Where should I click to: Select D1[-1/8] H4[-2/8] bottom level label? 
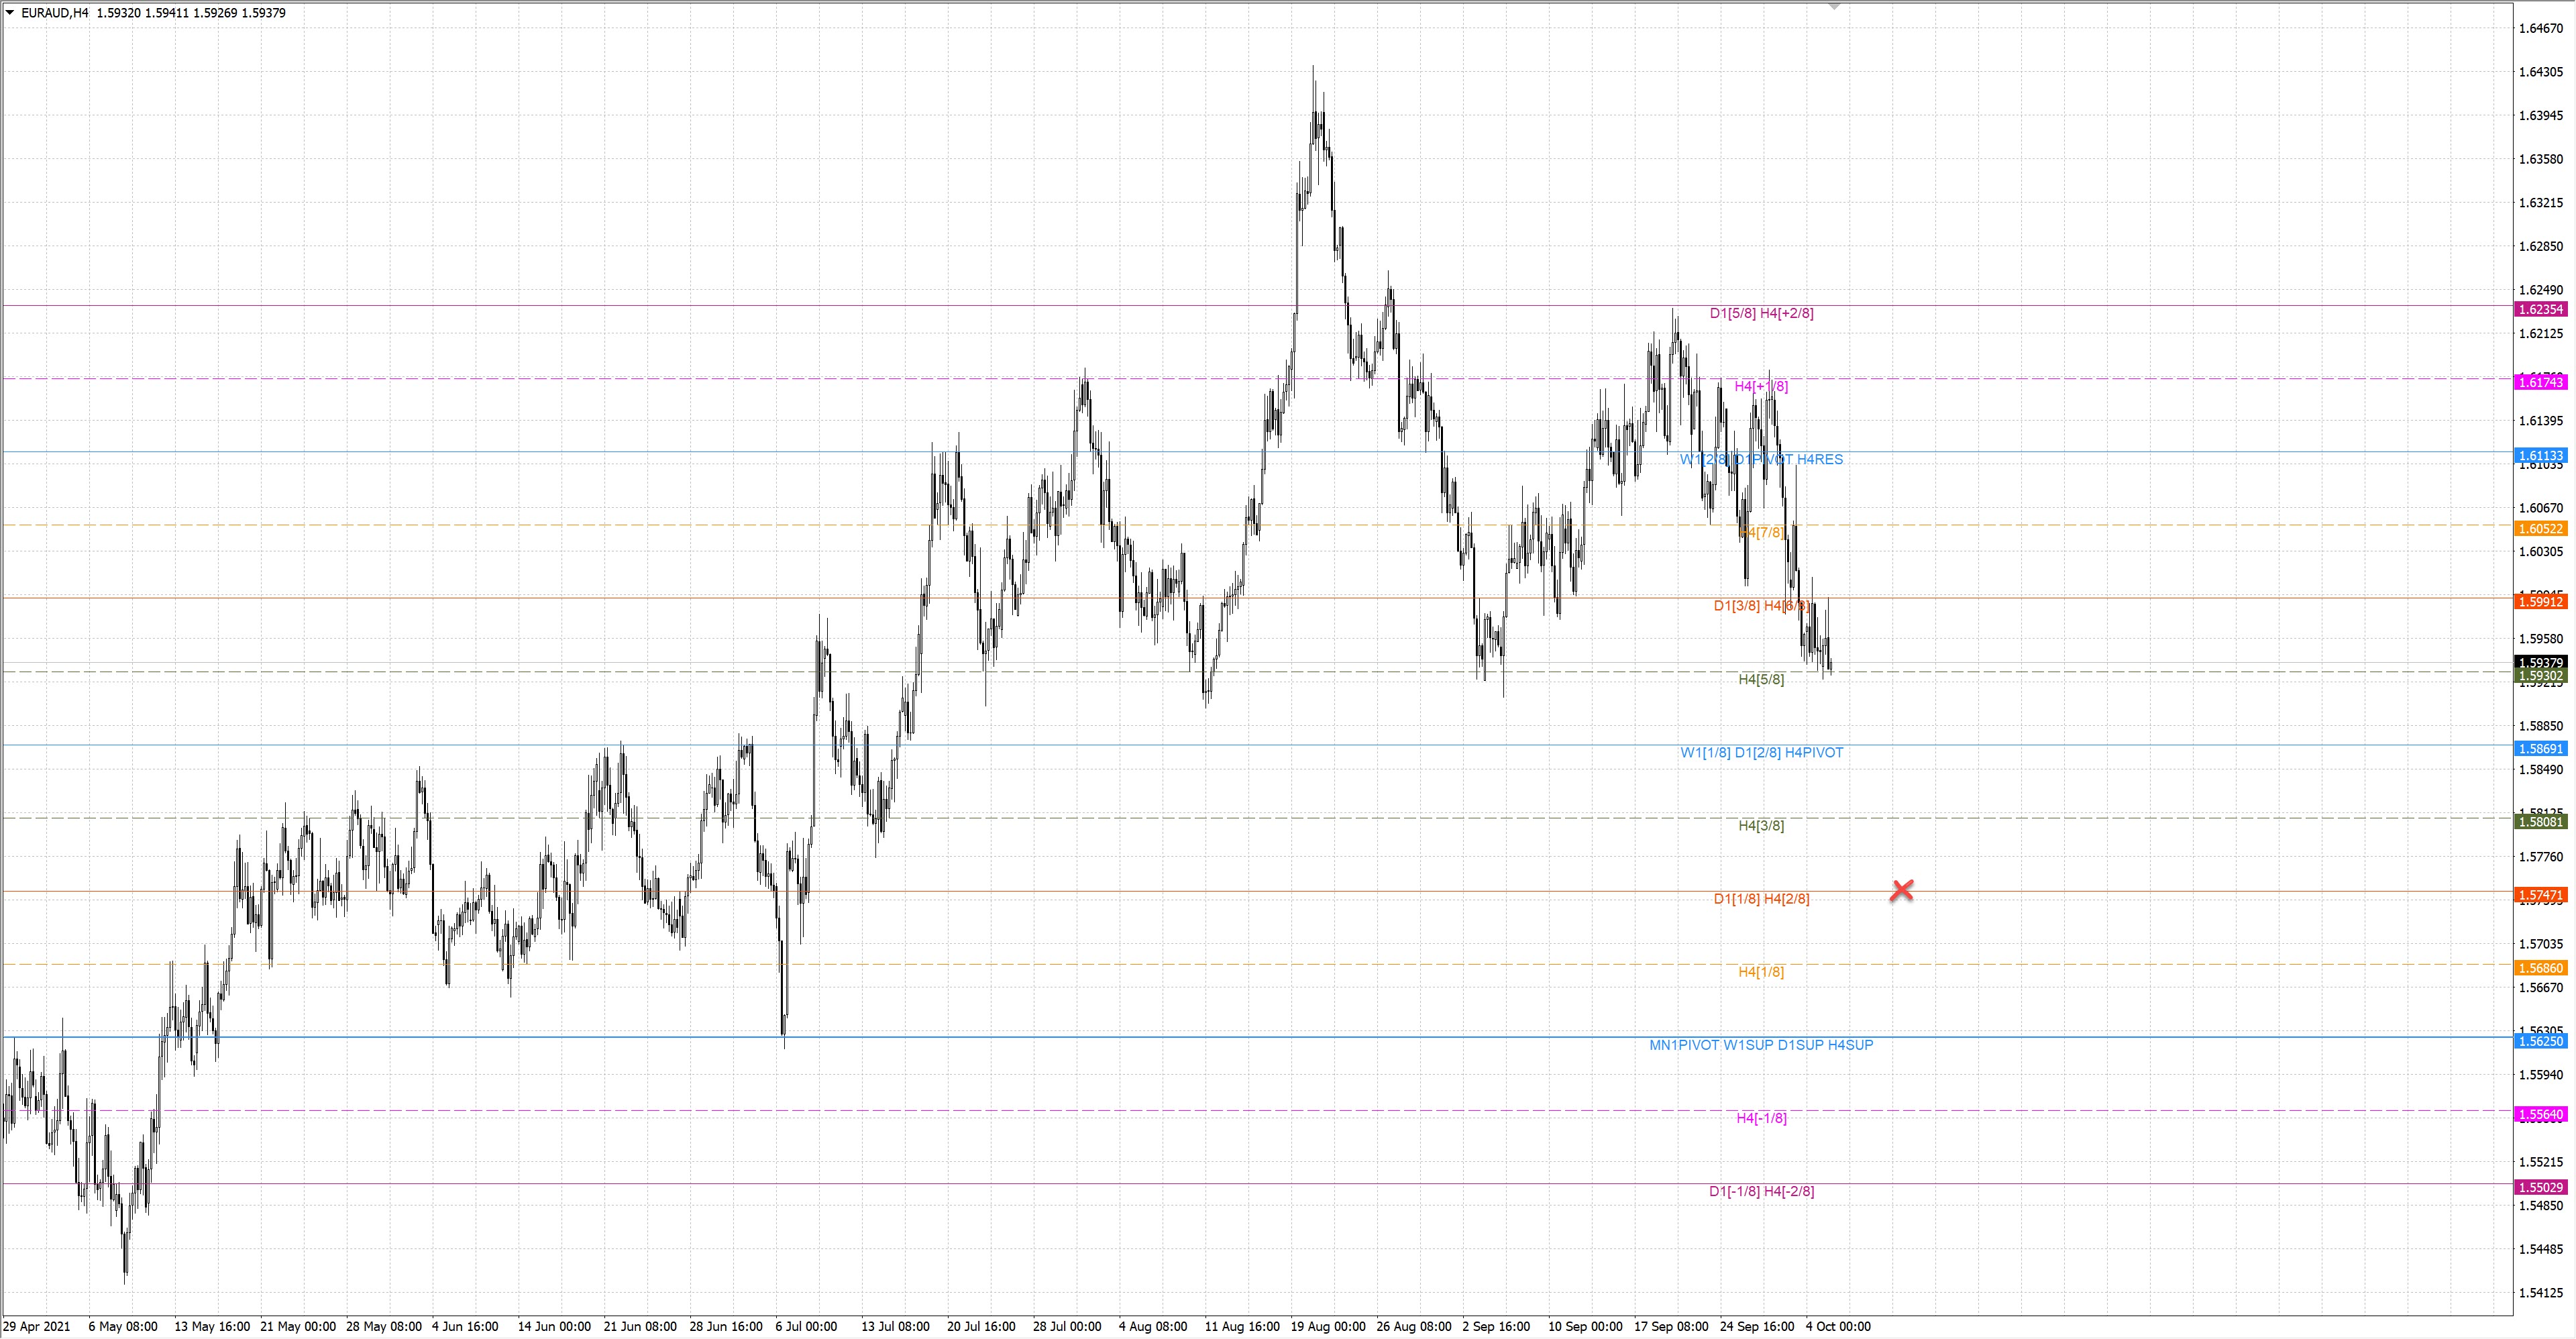coord(1761,1191)
